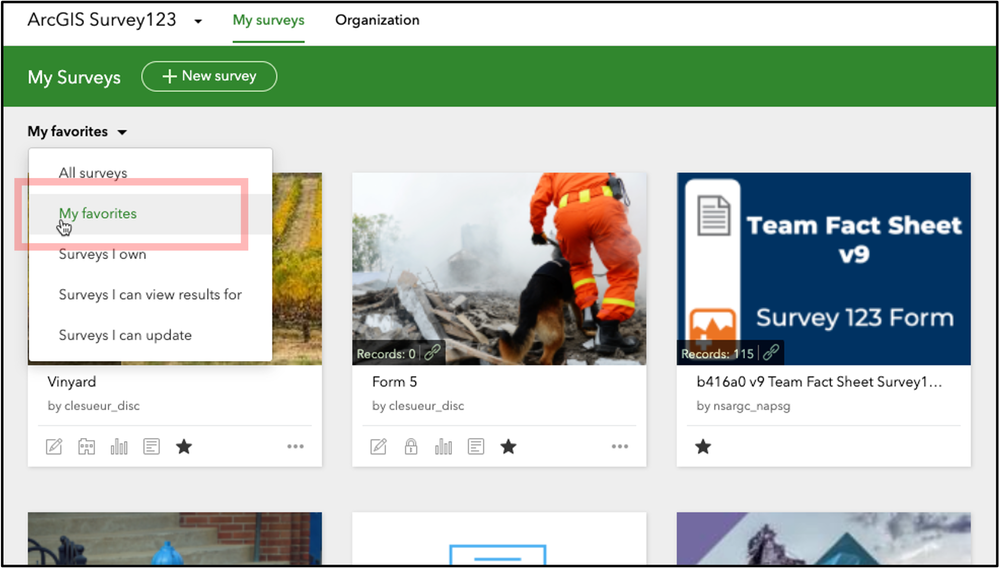This screenshot has width=999, height=568.
Task: Open more options ellipsis on Vinyard card
Action: coord(295,447)
